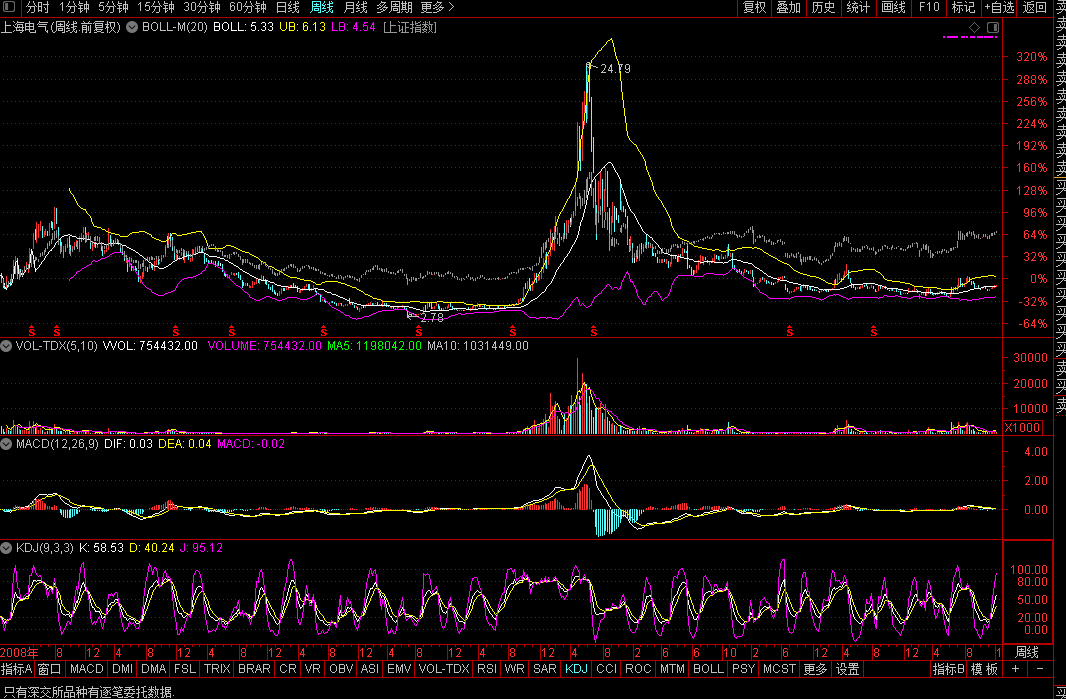This screenshot has width=1066, height=699.
Task: Click the panel layout icon at top-left
Action: 10,8
